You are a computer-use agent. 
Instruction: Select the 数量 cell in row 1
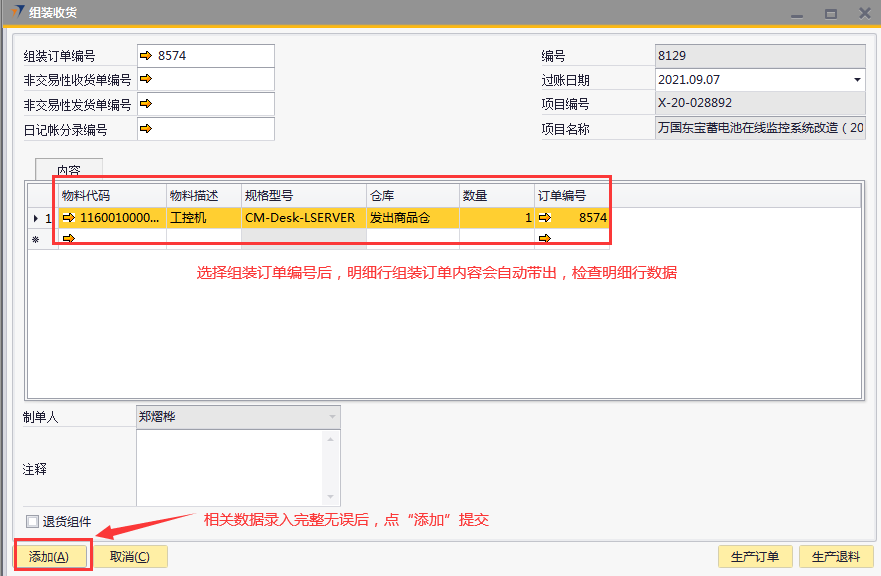point(497,217)
